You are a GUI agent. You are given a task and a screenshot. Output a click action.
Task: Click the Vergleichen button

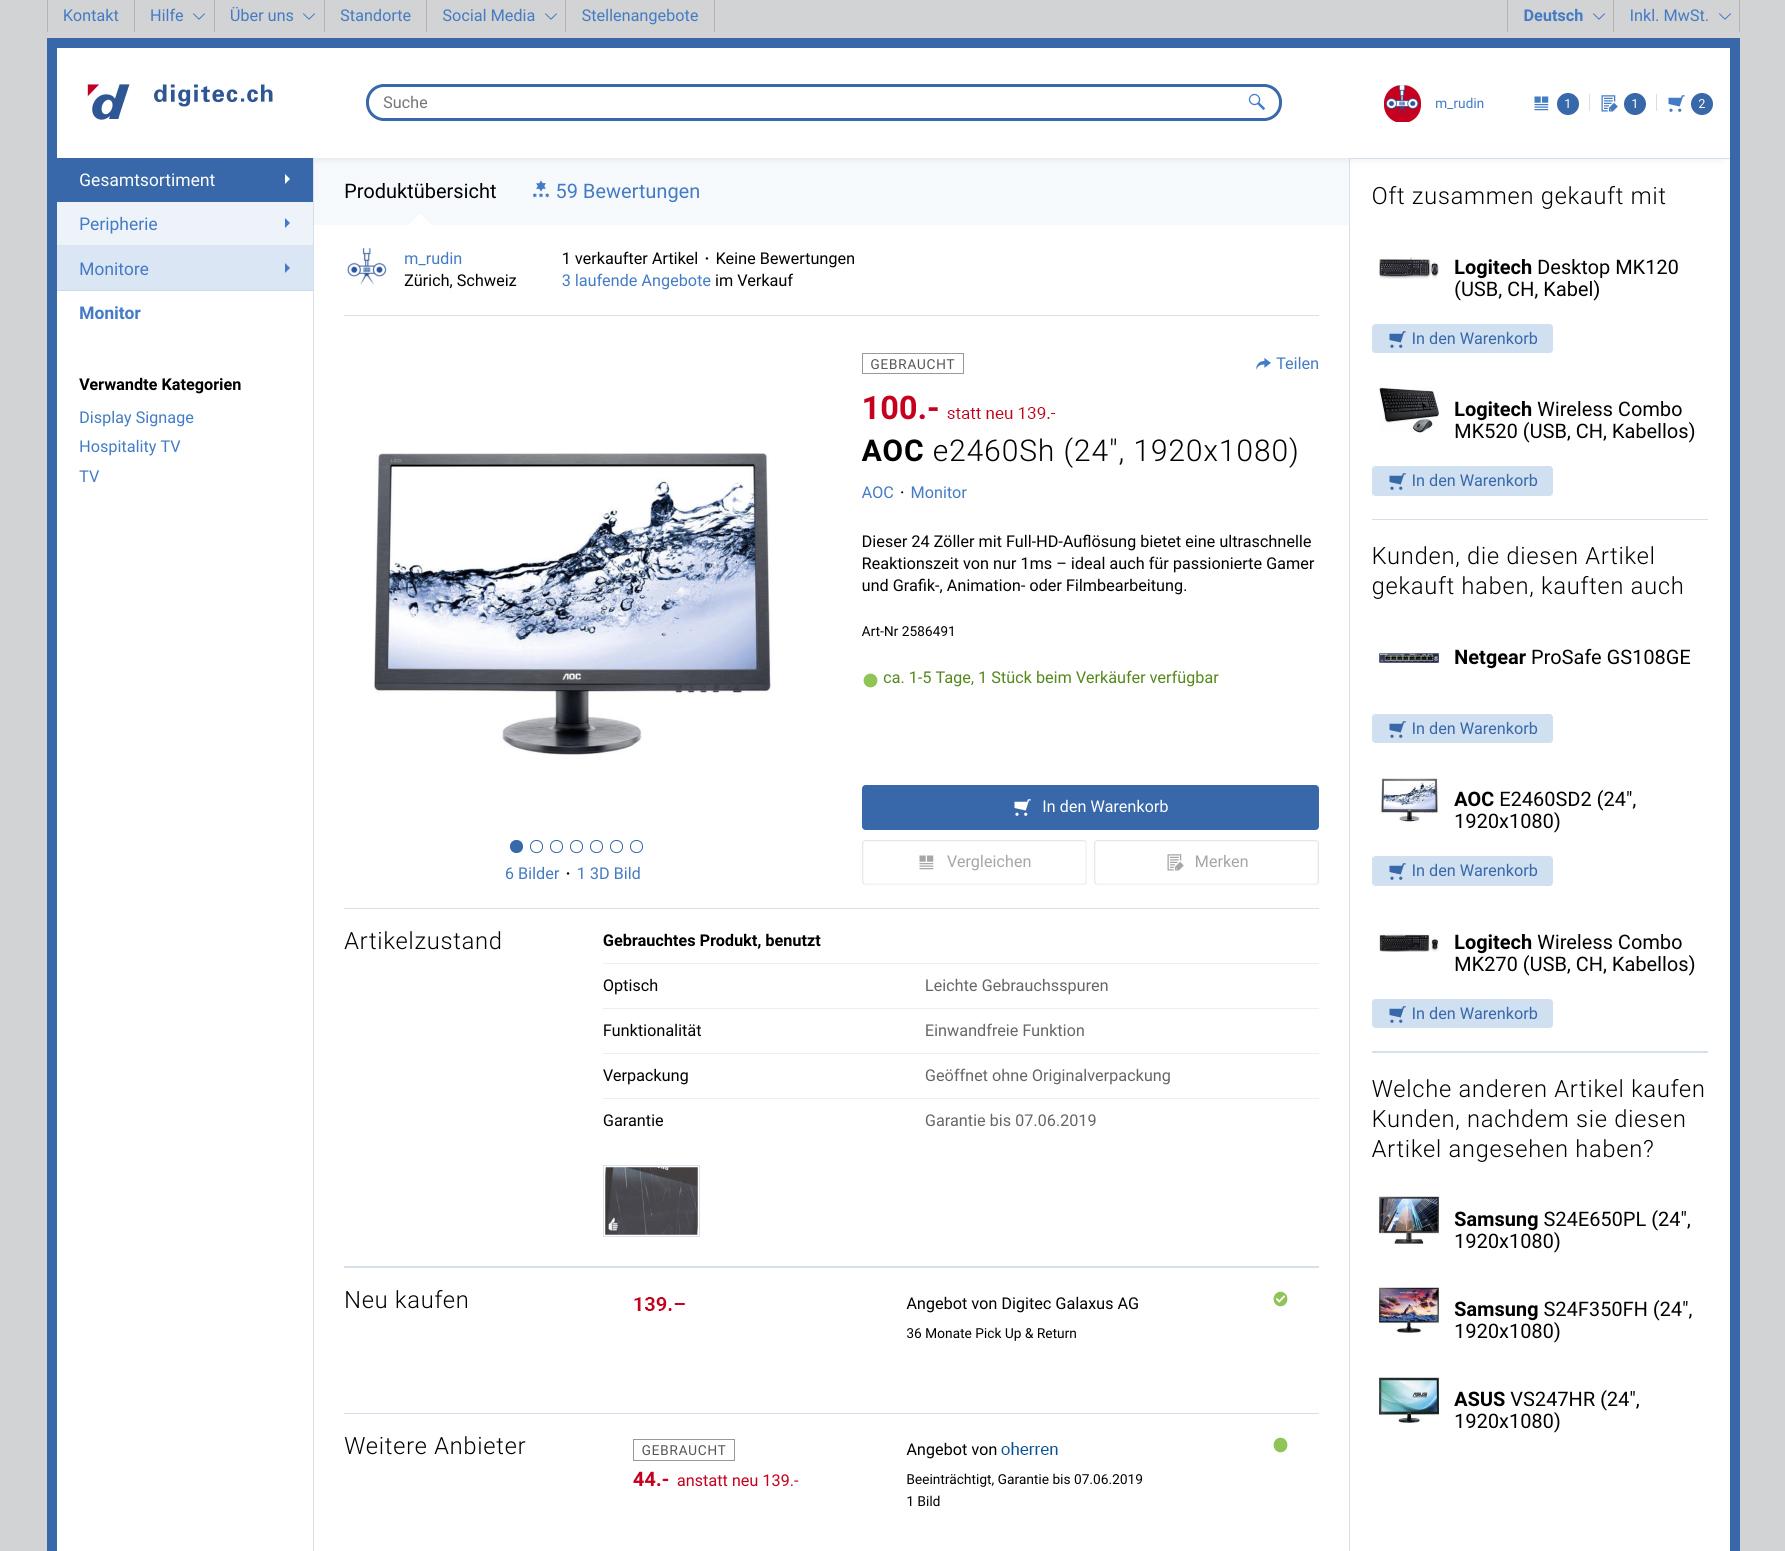(974, 862)
